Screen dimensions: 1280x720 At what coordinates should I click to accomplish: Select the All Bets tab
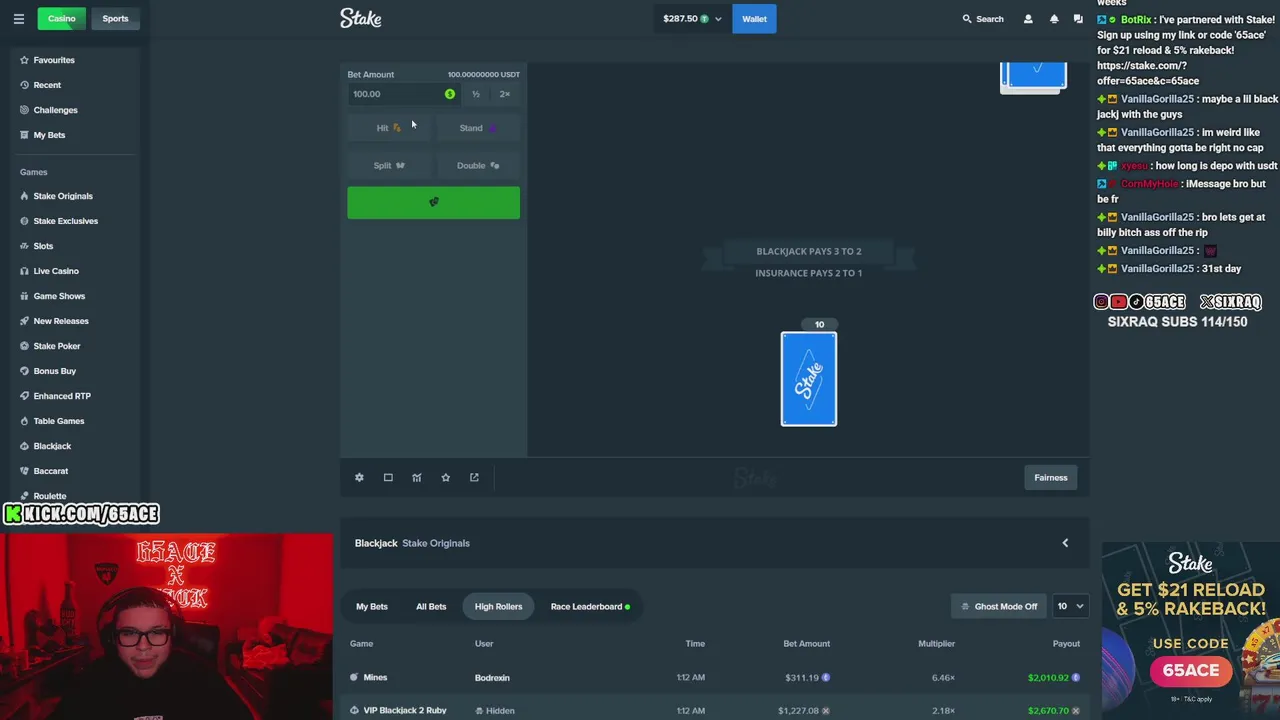tap(431, 606)
